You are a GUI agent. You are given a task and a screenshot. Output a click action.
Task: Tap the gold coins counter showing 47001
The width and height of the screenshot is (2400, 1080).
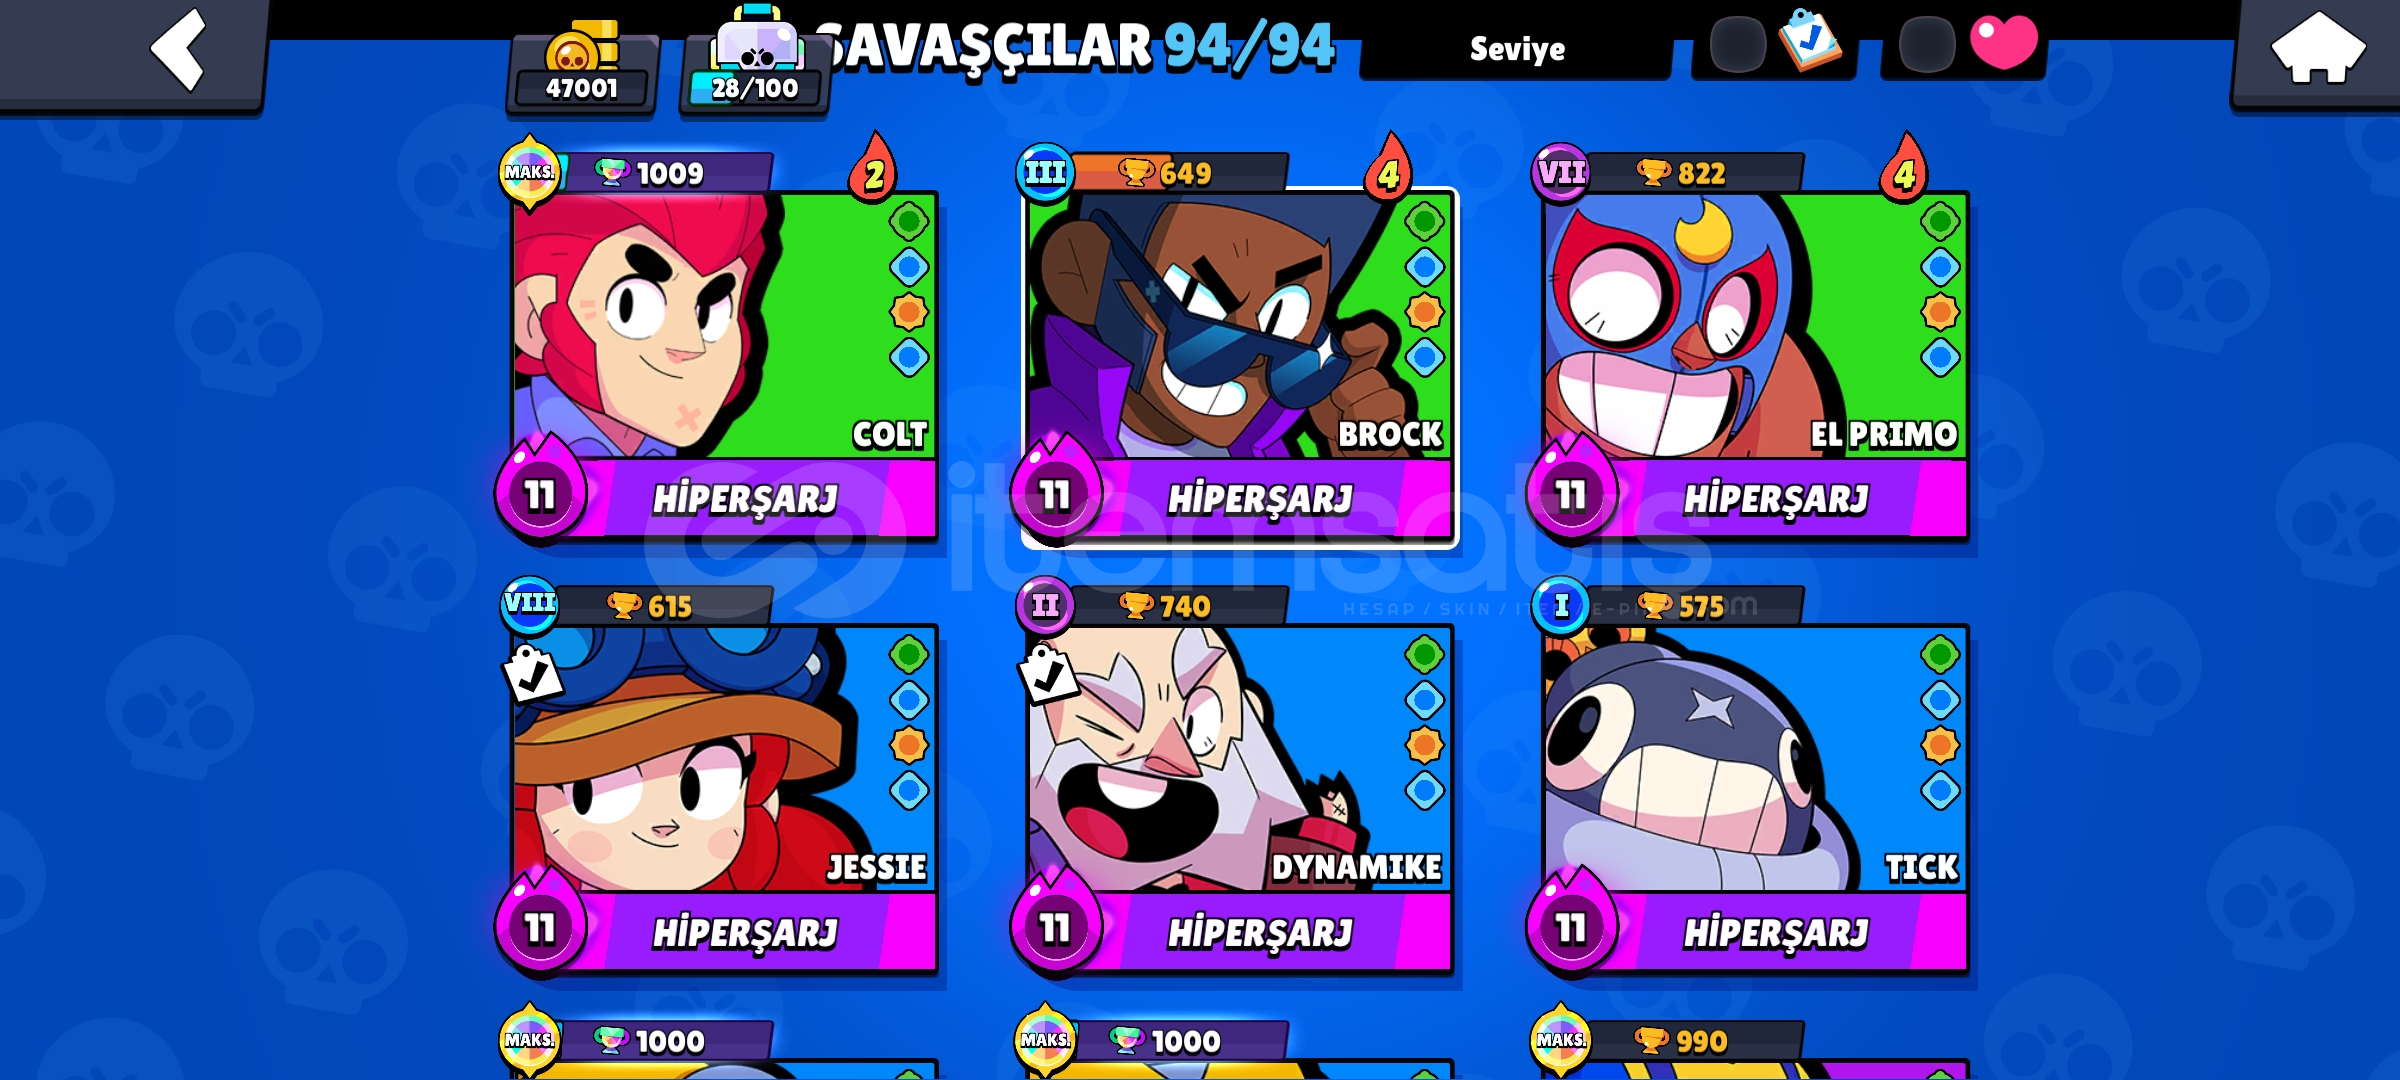(582, 68)
